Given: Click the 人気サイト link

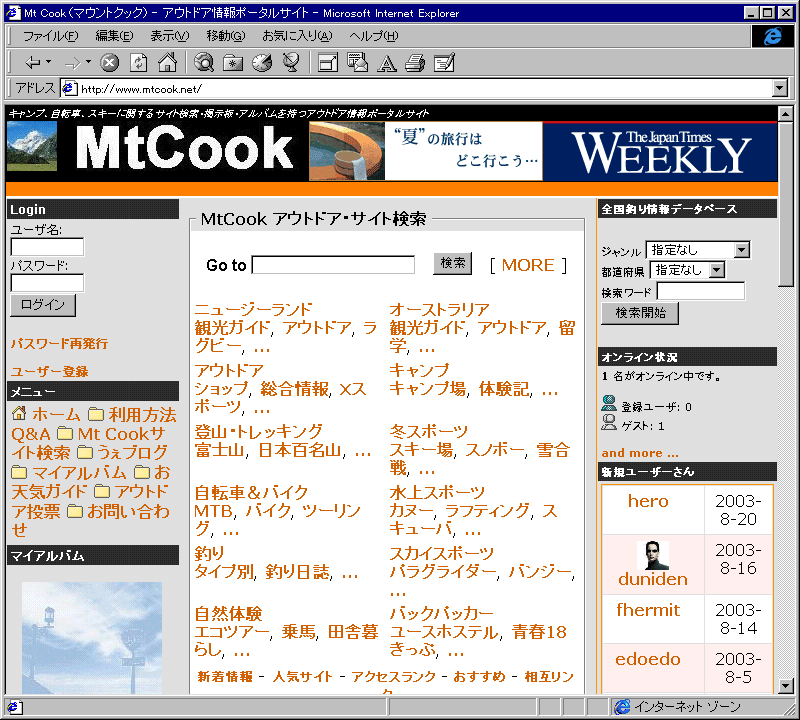Looking at the screenshot, I should click(303, 677).
